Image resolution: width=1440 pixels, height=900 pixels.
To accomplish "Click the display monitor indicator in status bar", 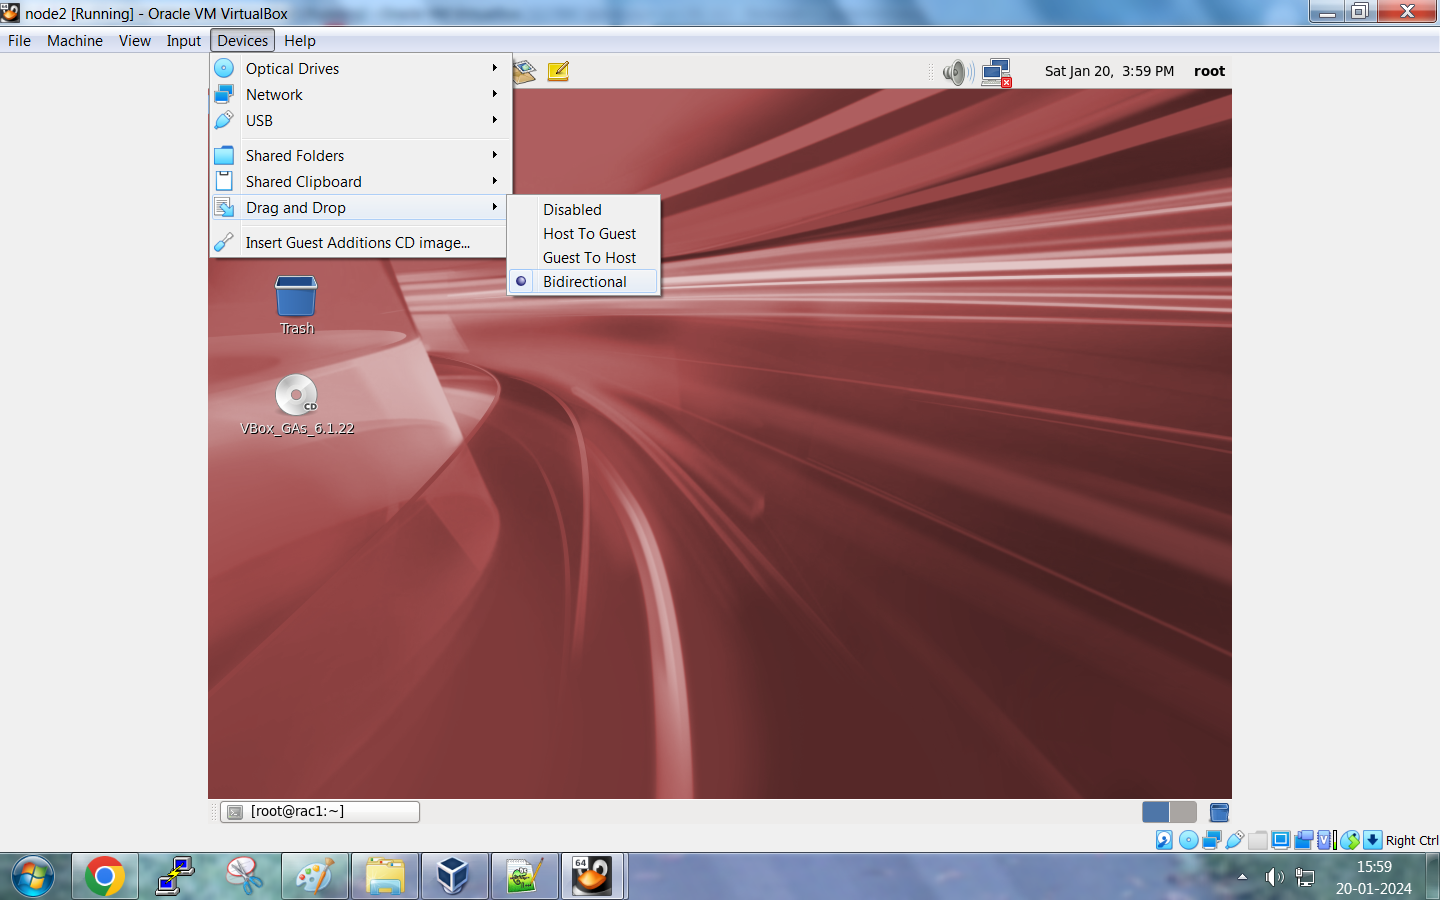I will [1281, 840].
